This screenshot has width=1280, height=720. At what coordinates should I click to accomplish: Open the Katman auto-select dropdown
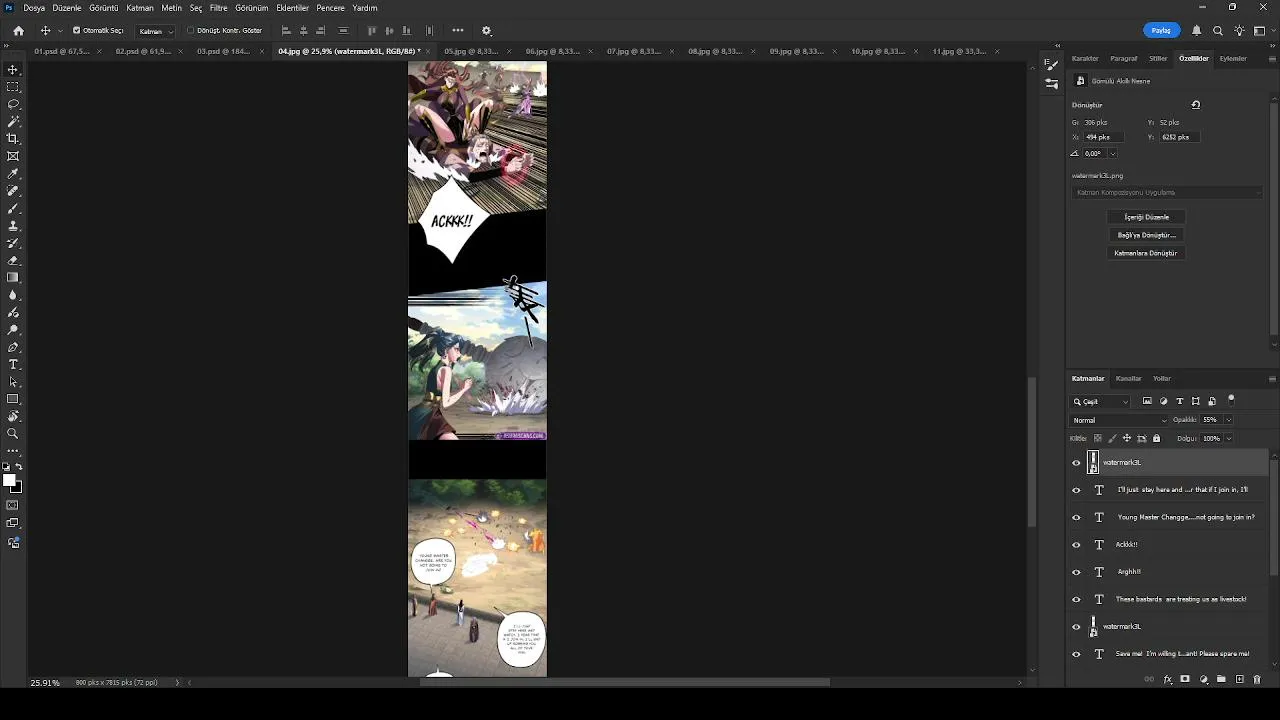coord(155,31)
